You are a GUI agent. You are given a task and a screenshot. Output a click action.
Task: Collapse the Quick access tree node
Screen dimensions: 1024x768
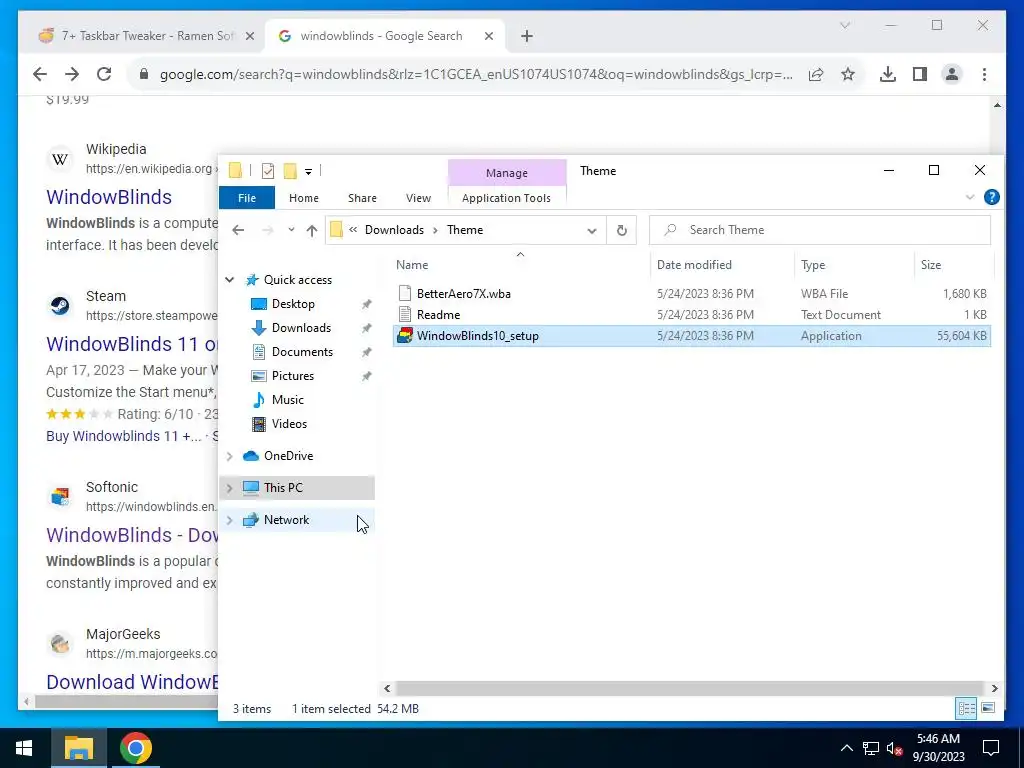coord(229,280)
